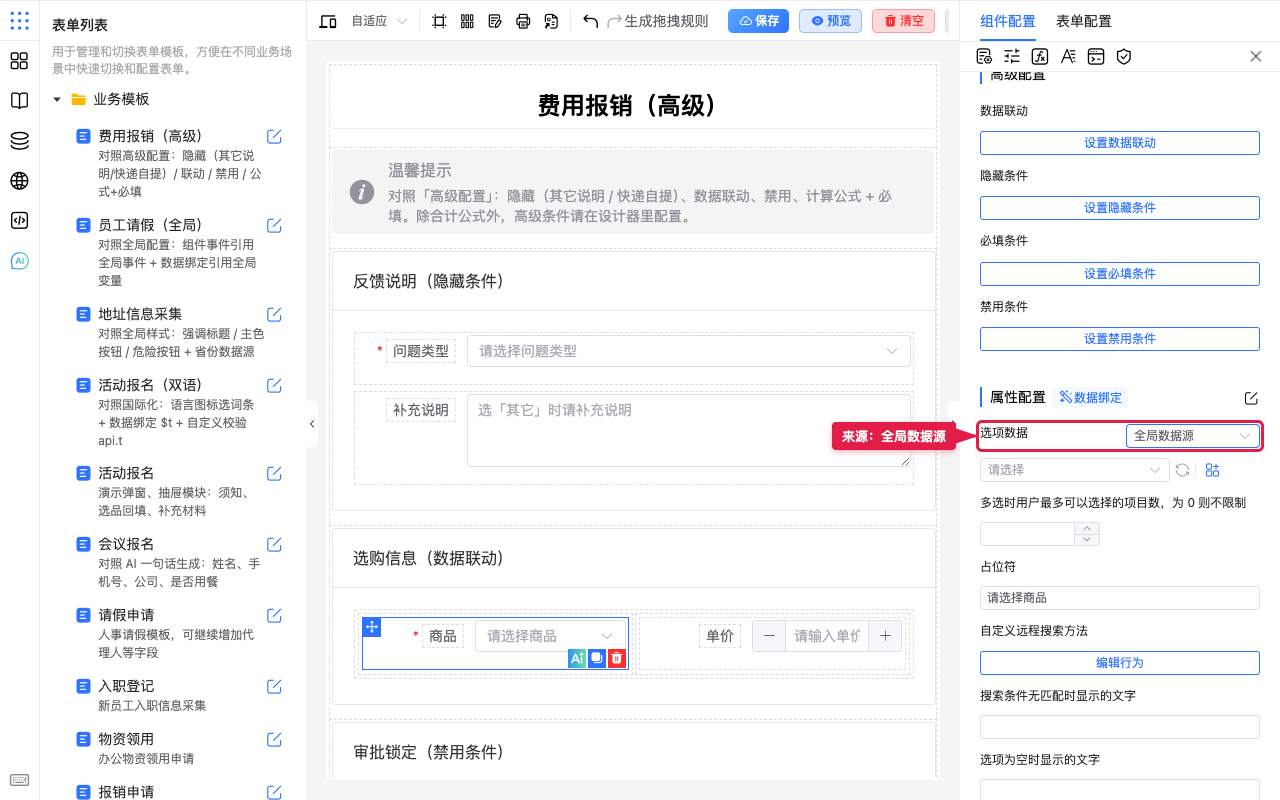Undo the last action

pyautogui.click(x=590, y=21)
